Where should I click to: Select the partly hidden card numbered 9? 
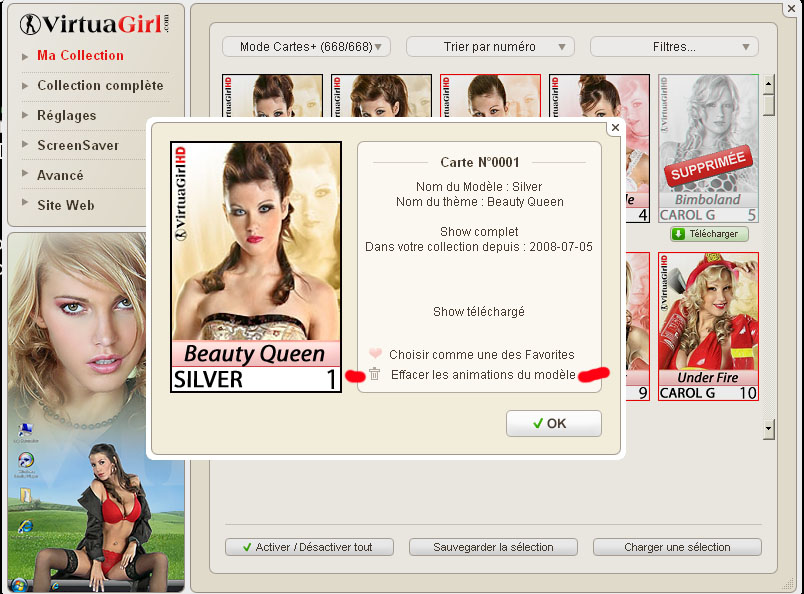[x=637, y=326]
